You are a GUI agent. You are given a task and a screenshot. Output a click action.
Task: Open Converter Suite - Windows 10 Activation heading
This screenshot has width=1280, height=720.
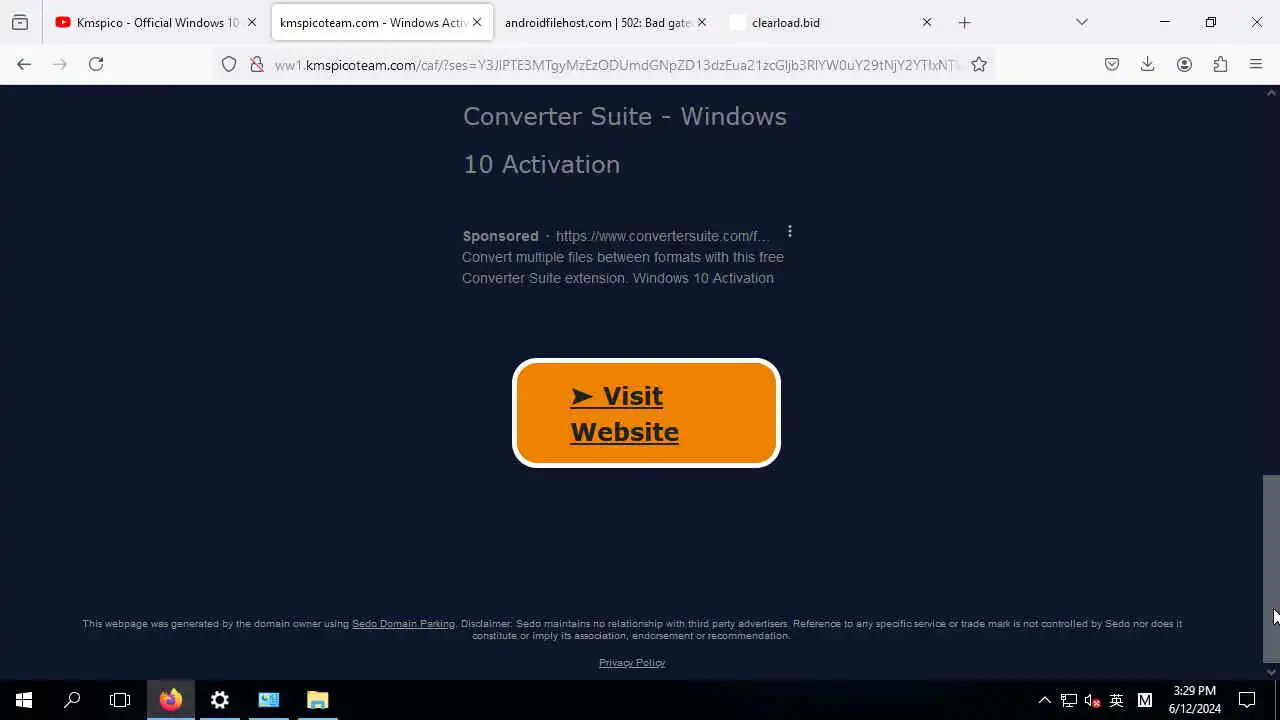tap(625, 140)
